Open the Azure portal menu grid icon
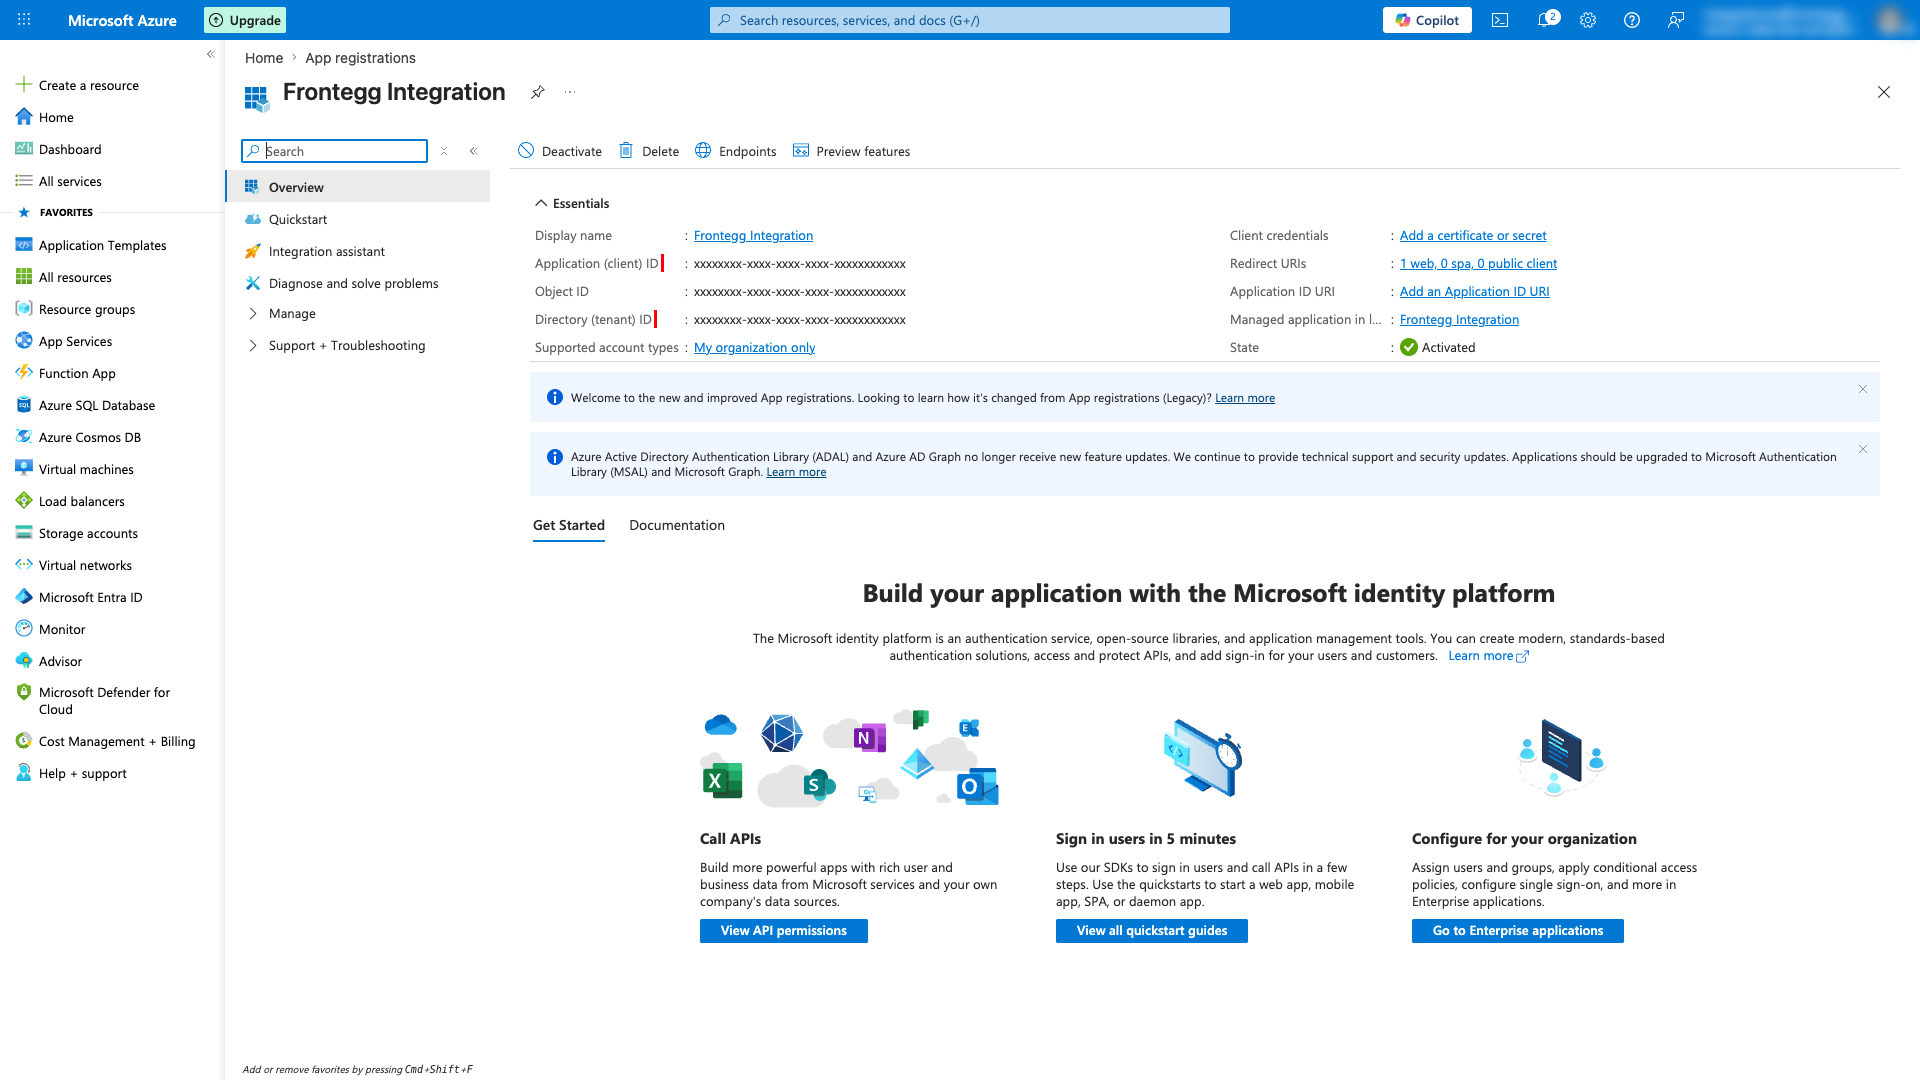This screenshot has height=1080, width=1920. coord(24,20)
